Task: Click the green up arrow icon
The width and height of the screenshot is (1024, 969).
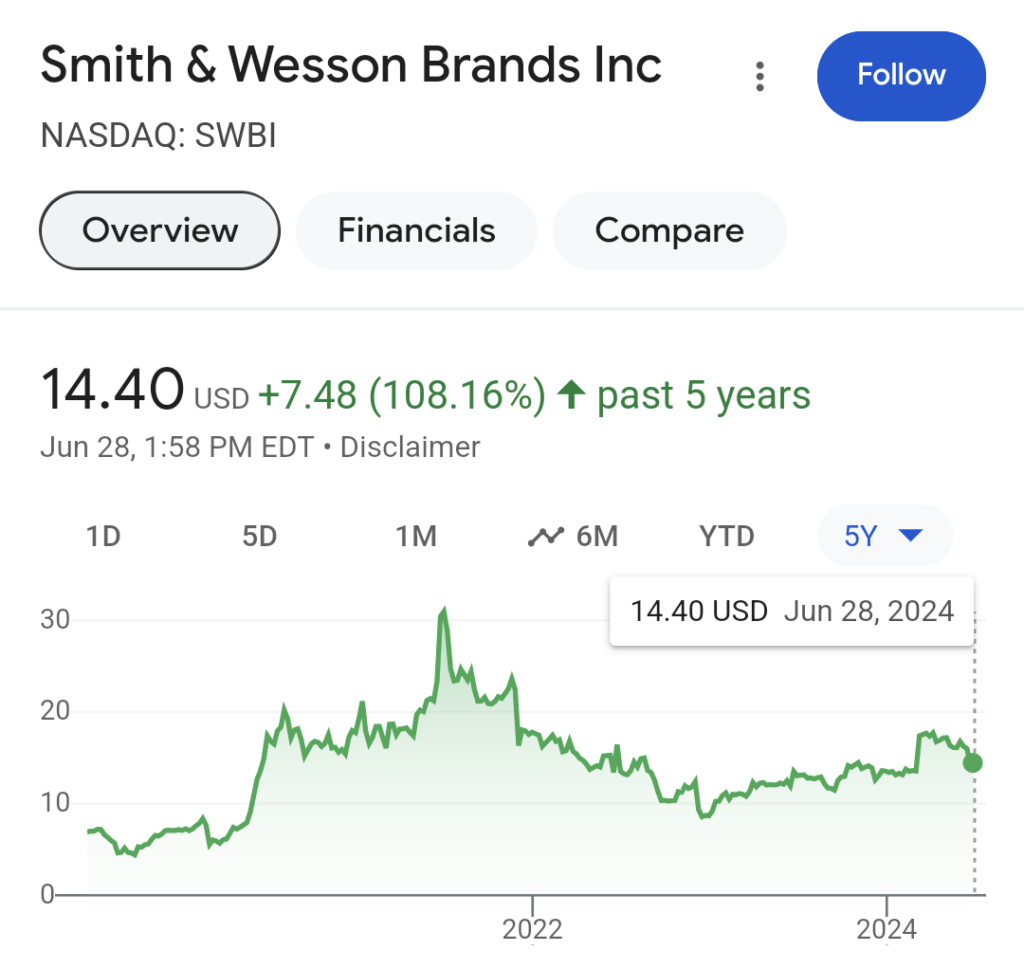Action: tap(571, 396)
